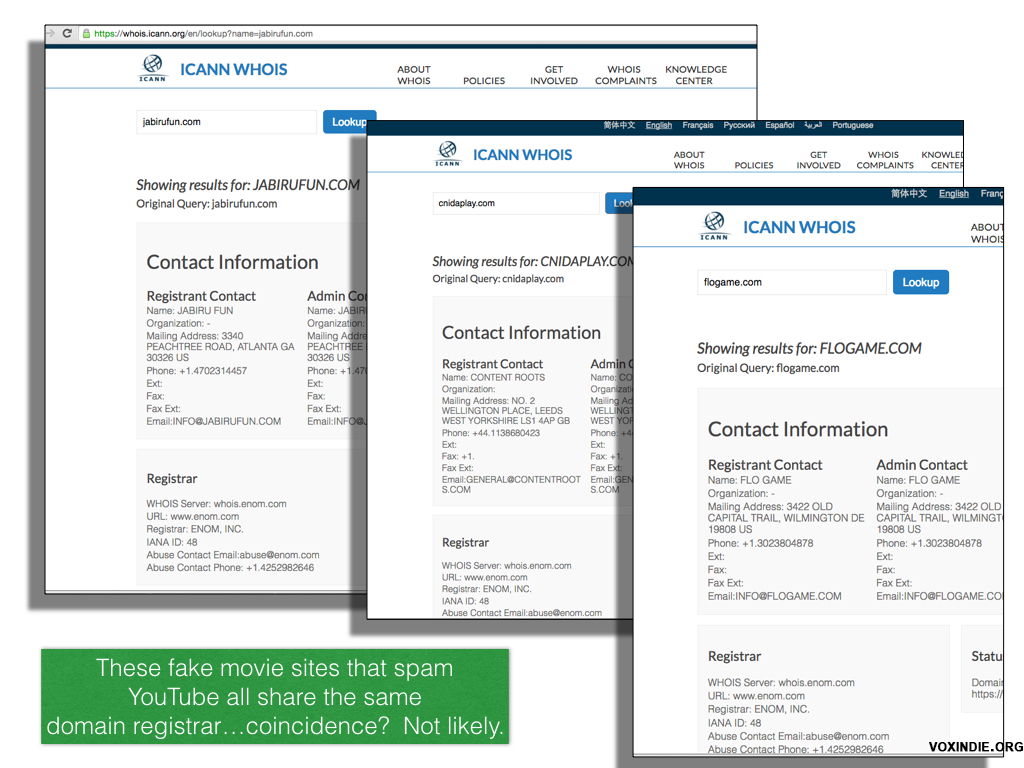Open WHOIS COMPLAINTS in jabirufun window
Screen dimensions: 1024x768
click(626, 75)
